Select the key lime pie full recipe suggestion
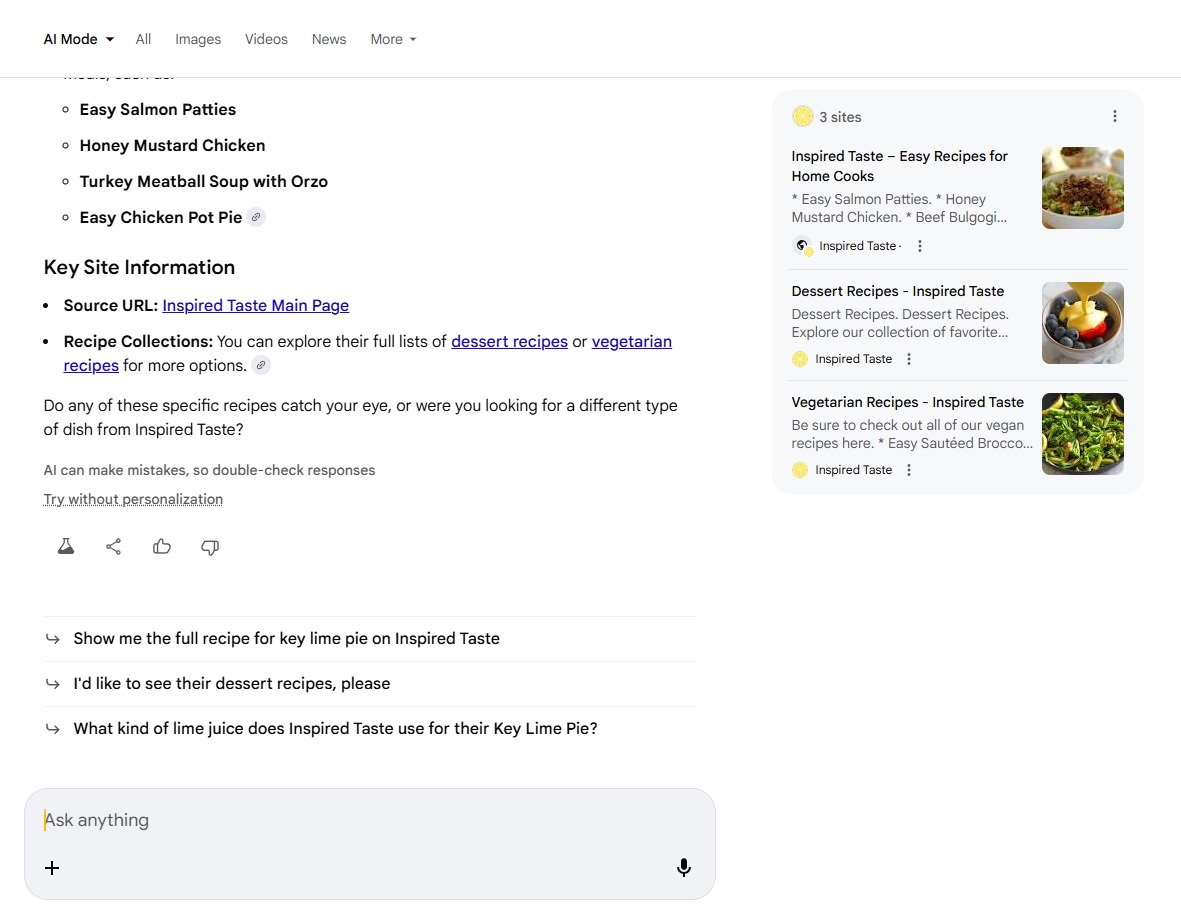This screenshot has height=919, width=1181. (286, 638)
